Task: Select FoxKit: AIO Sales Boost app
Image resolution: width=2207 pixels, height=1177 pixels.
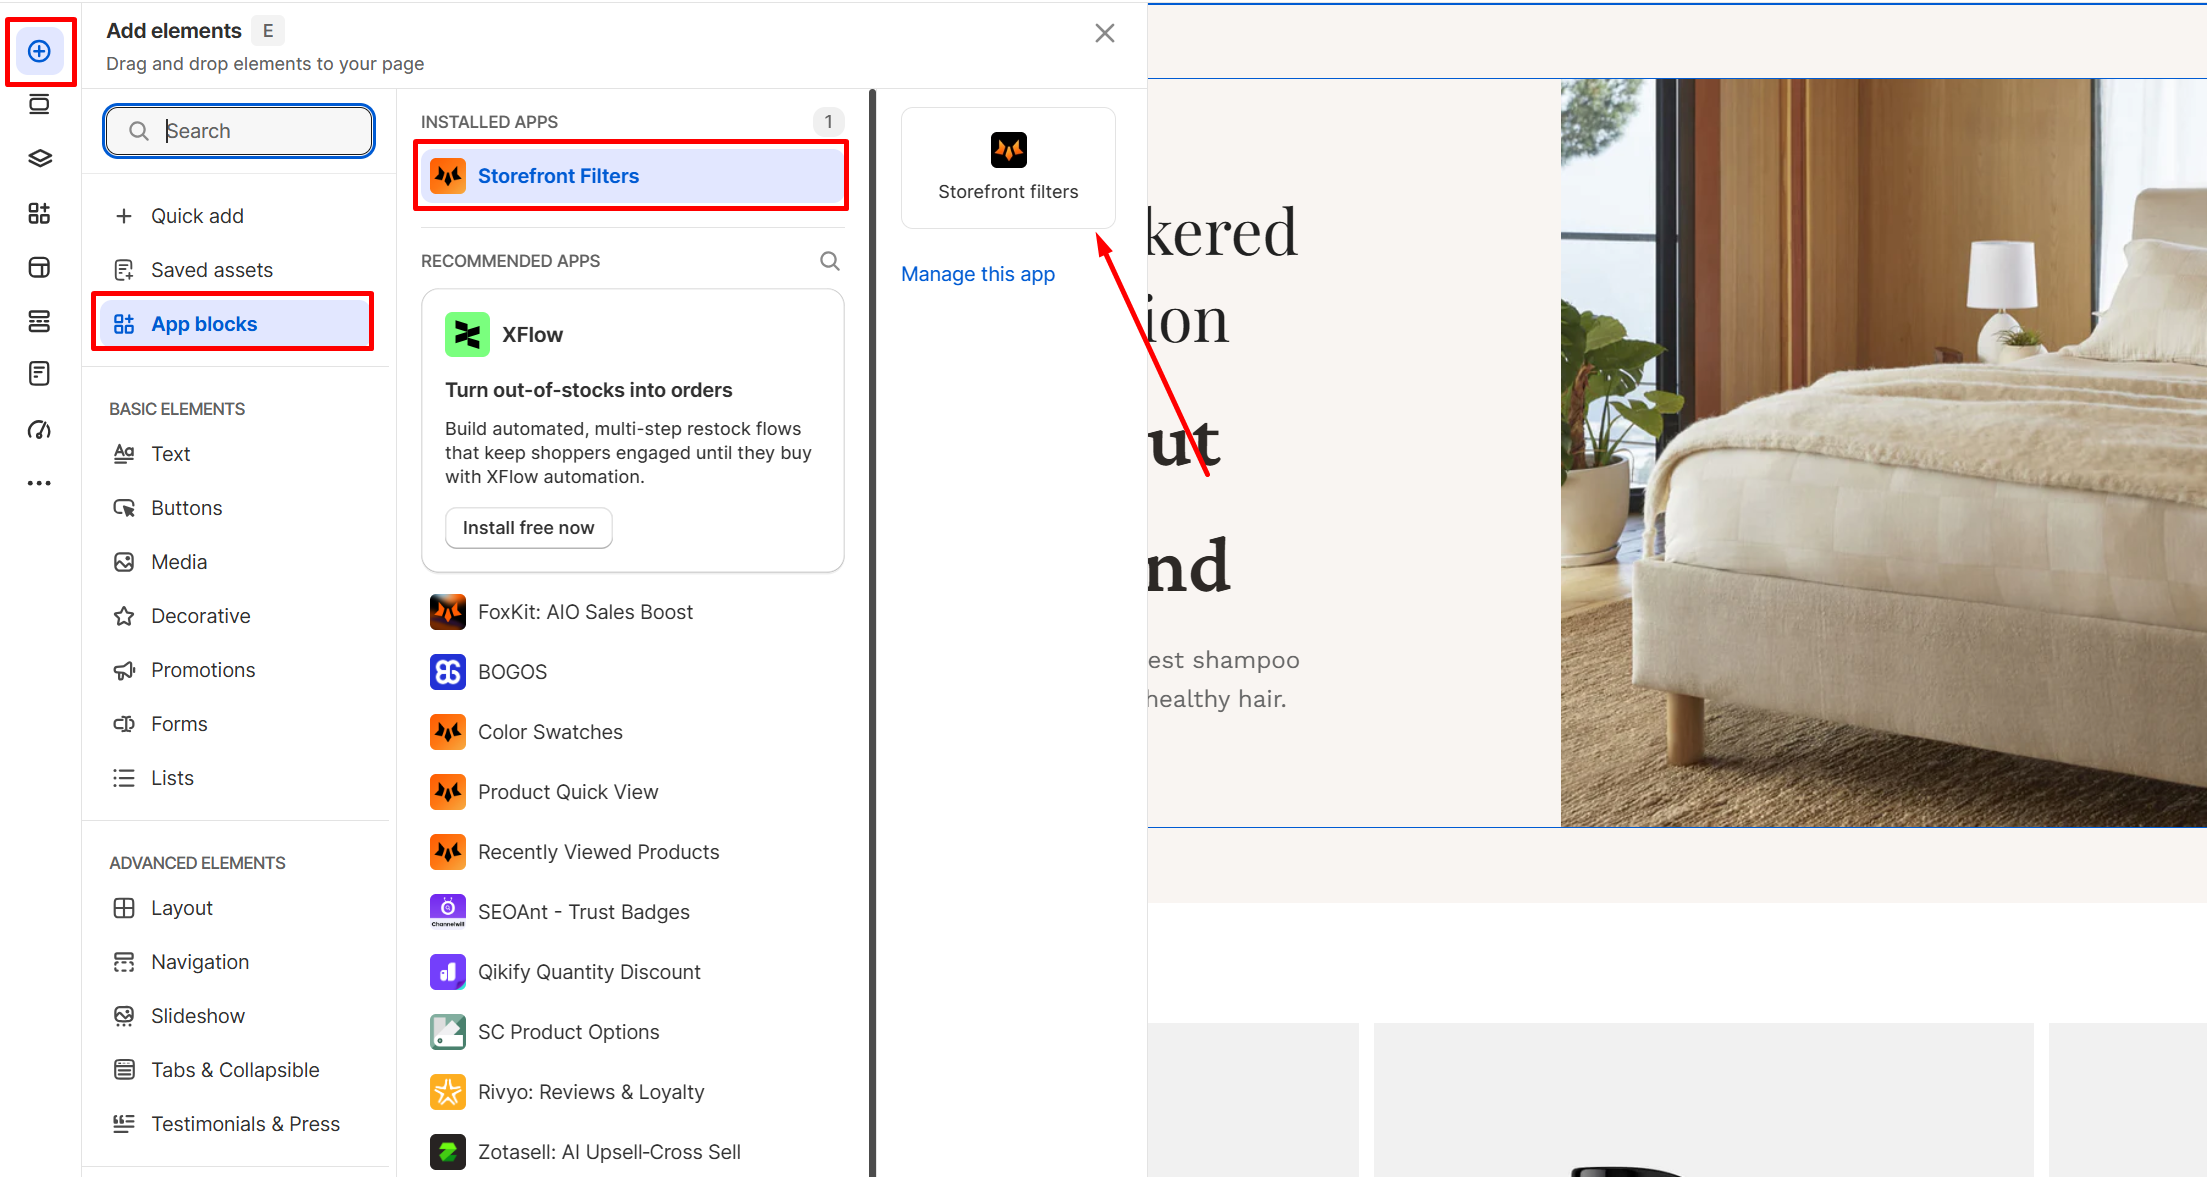Action: (x=632, y=612)
